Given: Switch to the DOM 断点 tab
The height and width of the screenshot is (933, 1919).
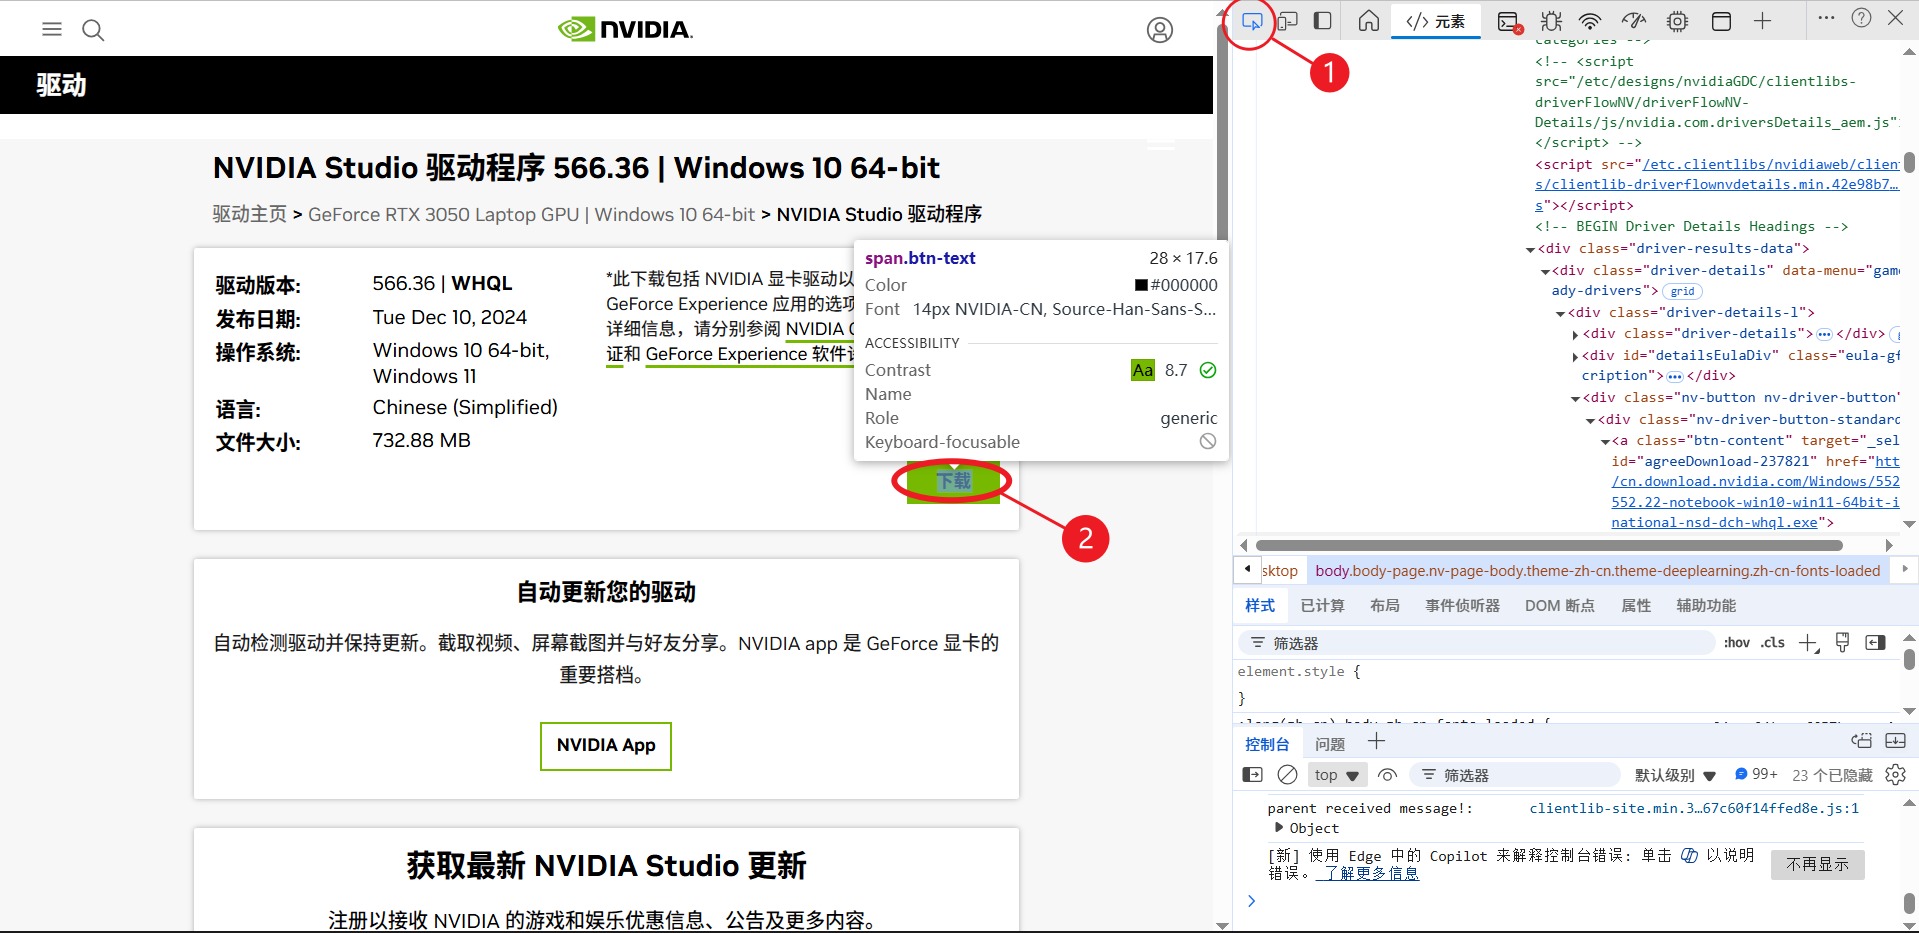Looking at the screenshot, I should [1559, 606].
